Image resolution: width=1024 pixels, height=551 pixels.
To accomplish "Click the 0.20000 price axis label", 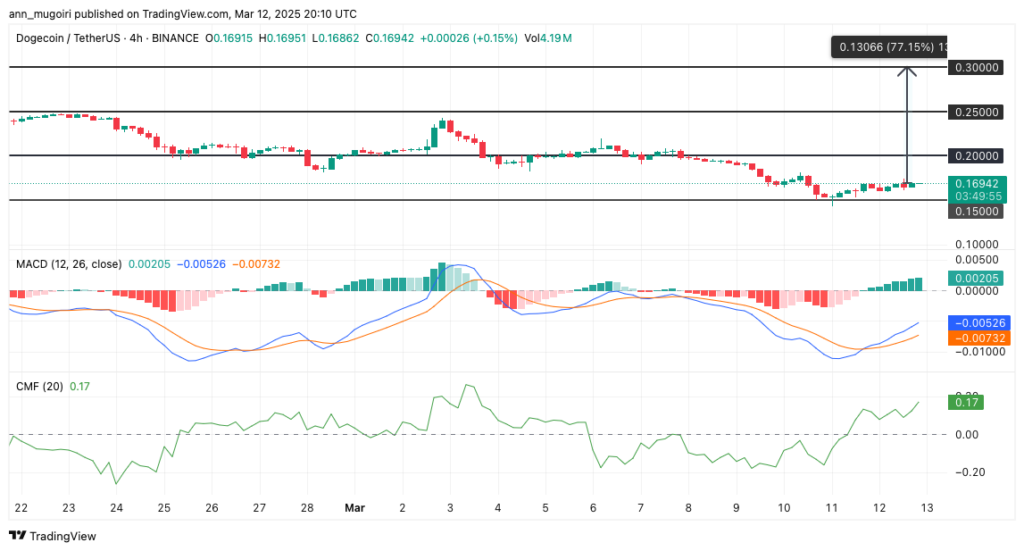I will coord(975,157).
